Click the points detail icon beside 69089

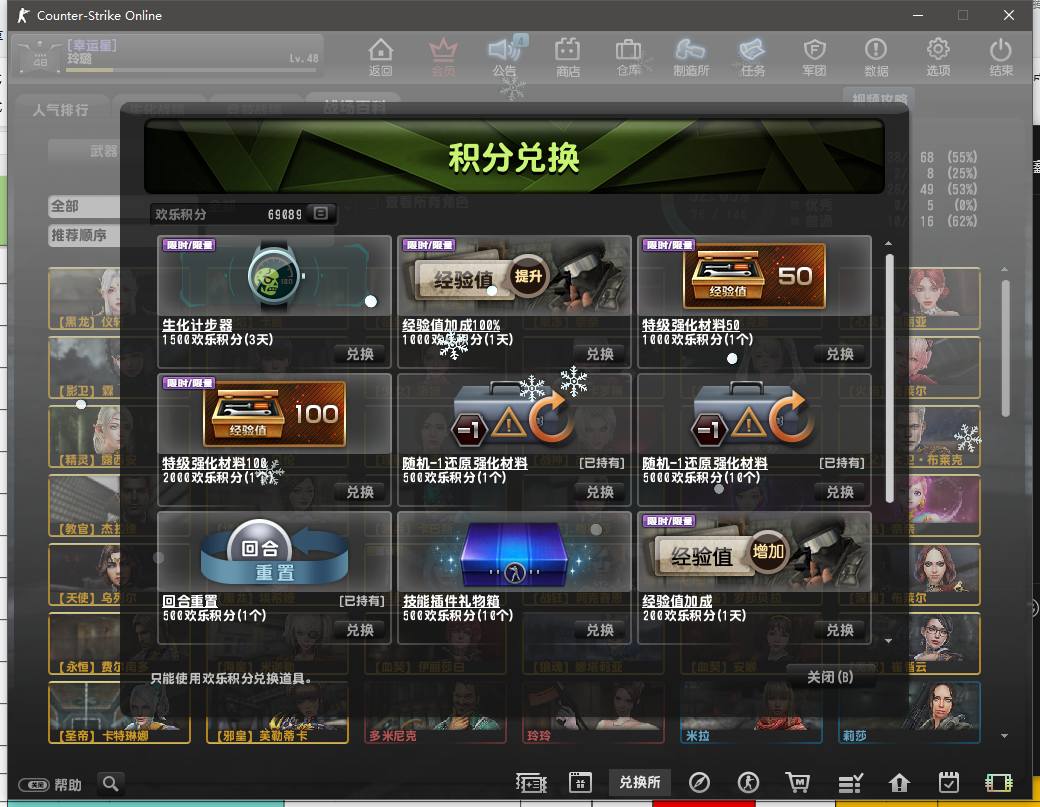(320, 213)
